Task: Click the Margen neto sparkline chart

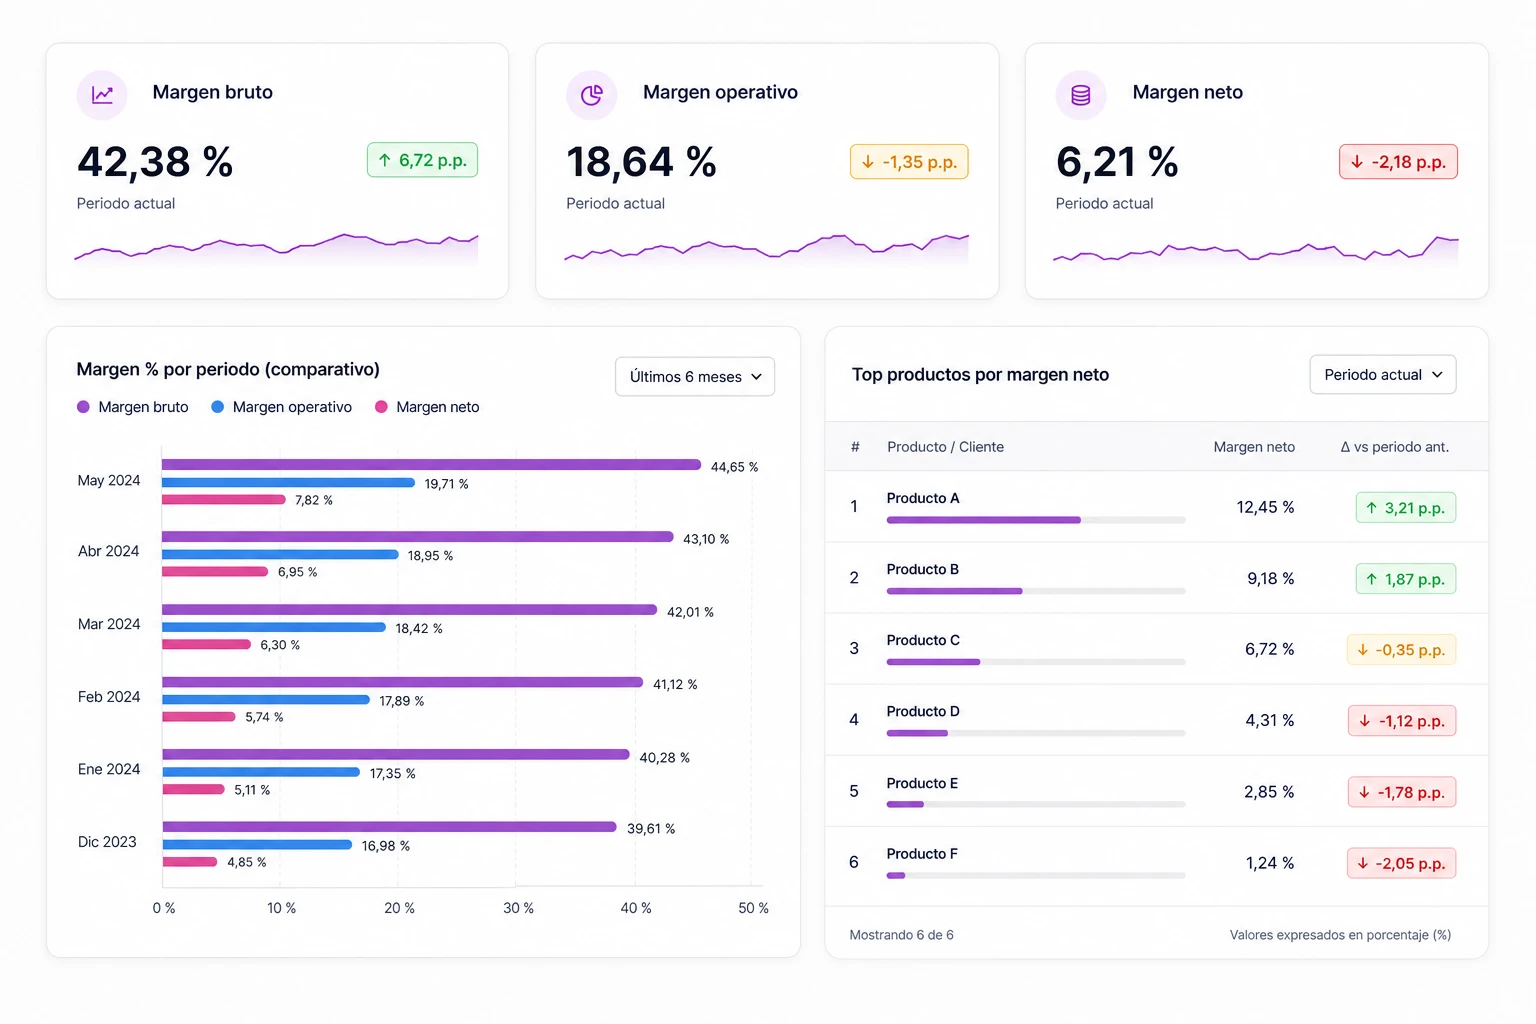Action: coord(1256,249)
